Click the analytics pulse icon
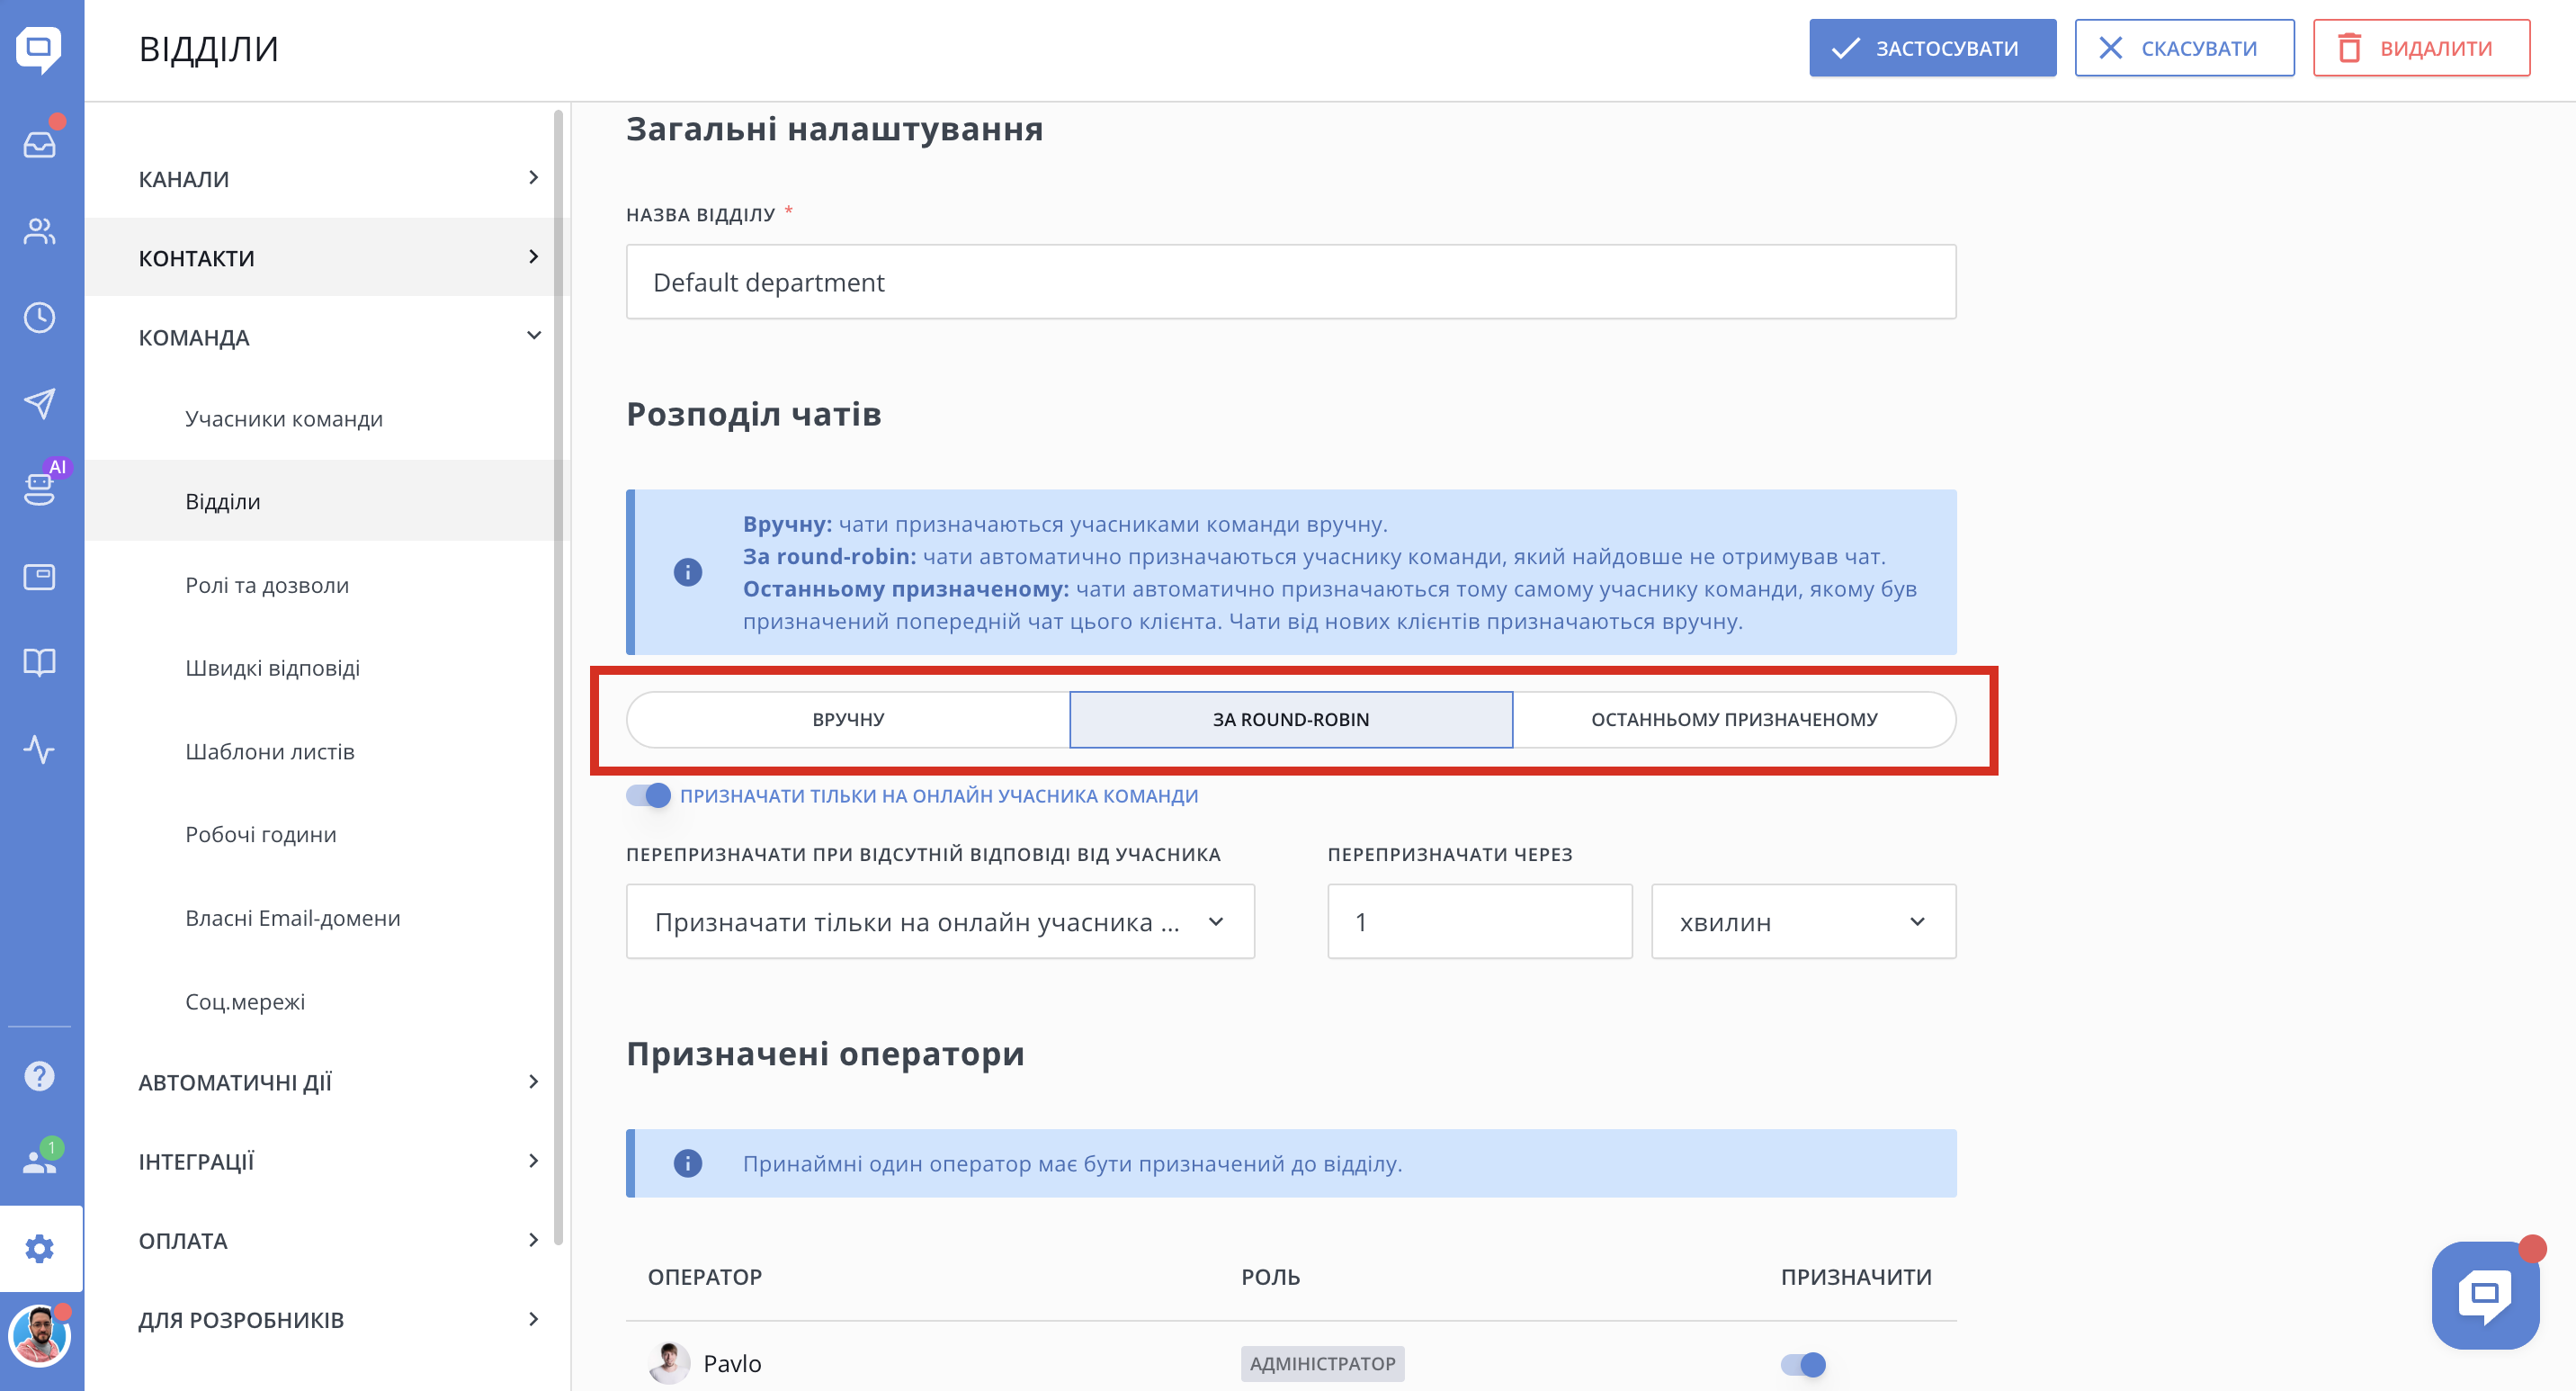 [40, 749]
